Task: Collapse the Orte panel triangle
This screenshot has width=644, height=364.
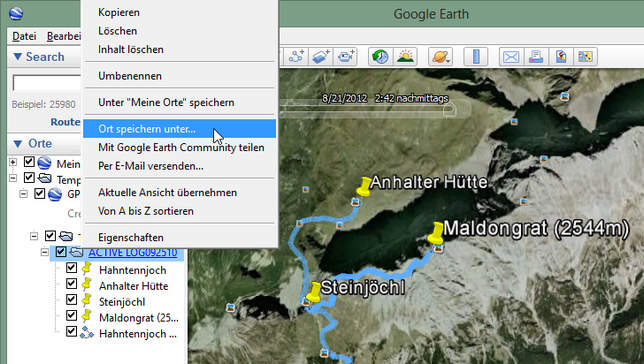Action: 17,143
